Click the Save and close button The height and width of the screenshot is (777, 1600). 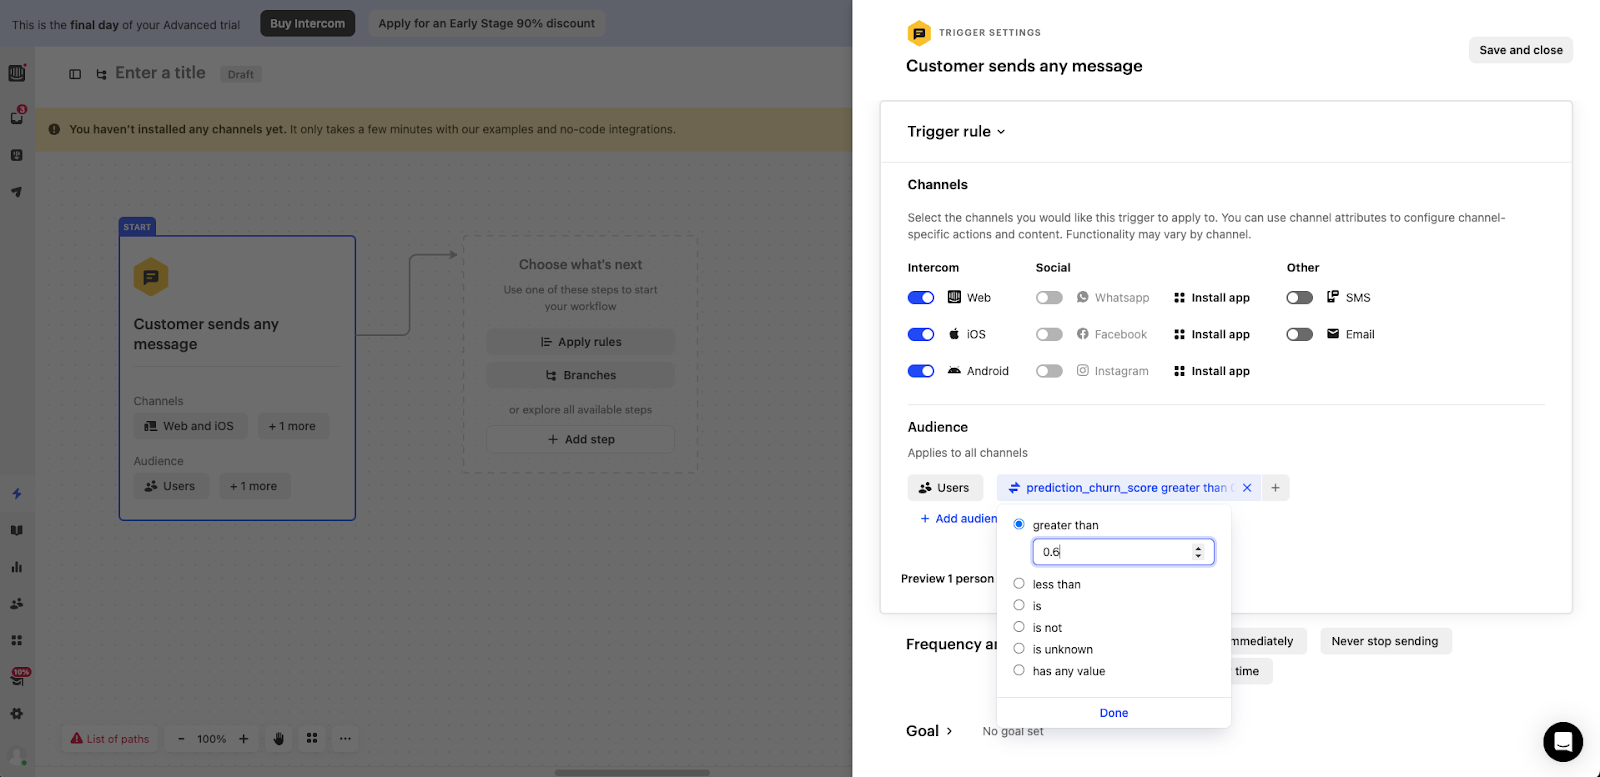(1520, 50)
